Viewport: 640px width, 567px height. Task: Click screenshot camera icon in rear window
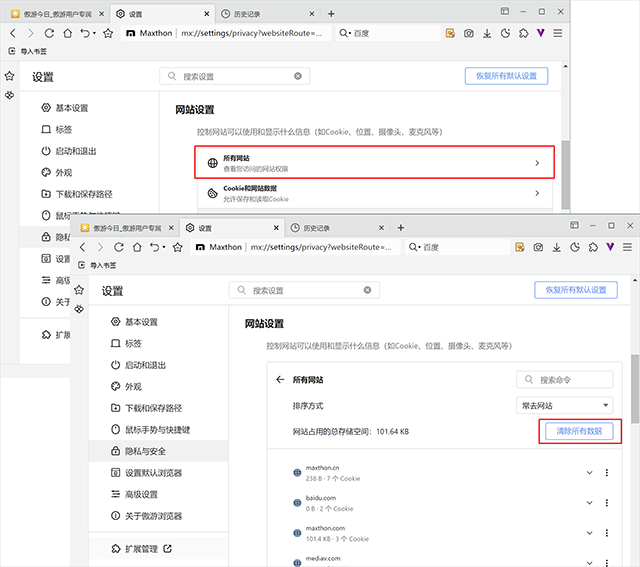click(469, 33)
